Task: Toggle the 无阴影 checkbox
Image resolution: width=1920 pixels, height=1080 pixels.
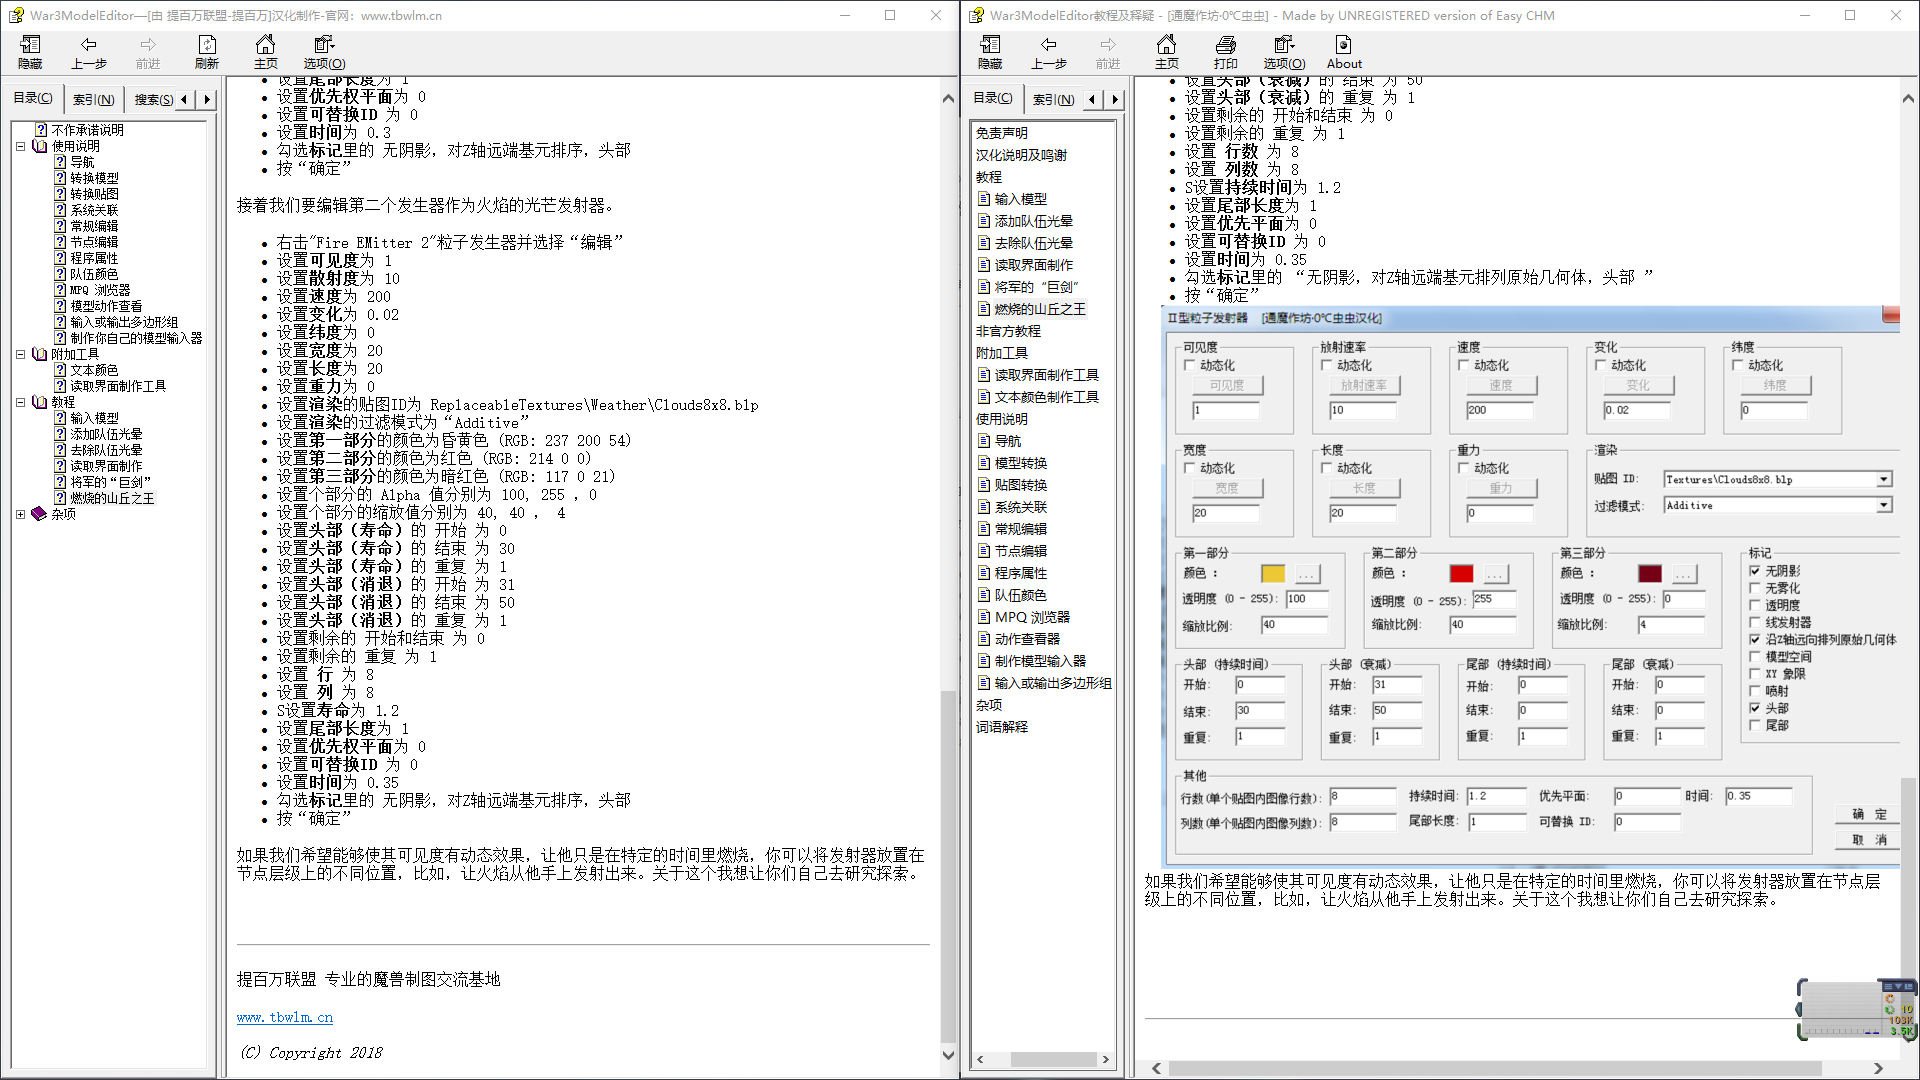Action: coord(1755,571)
